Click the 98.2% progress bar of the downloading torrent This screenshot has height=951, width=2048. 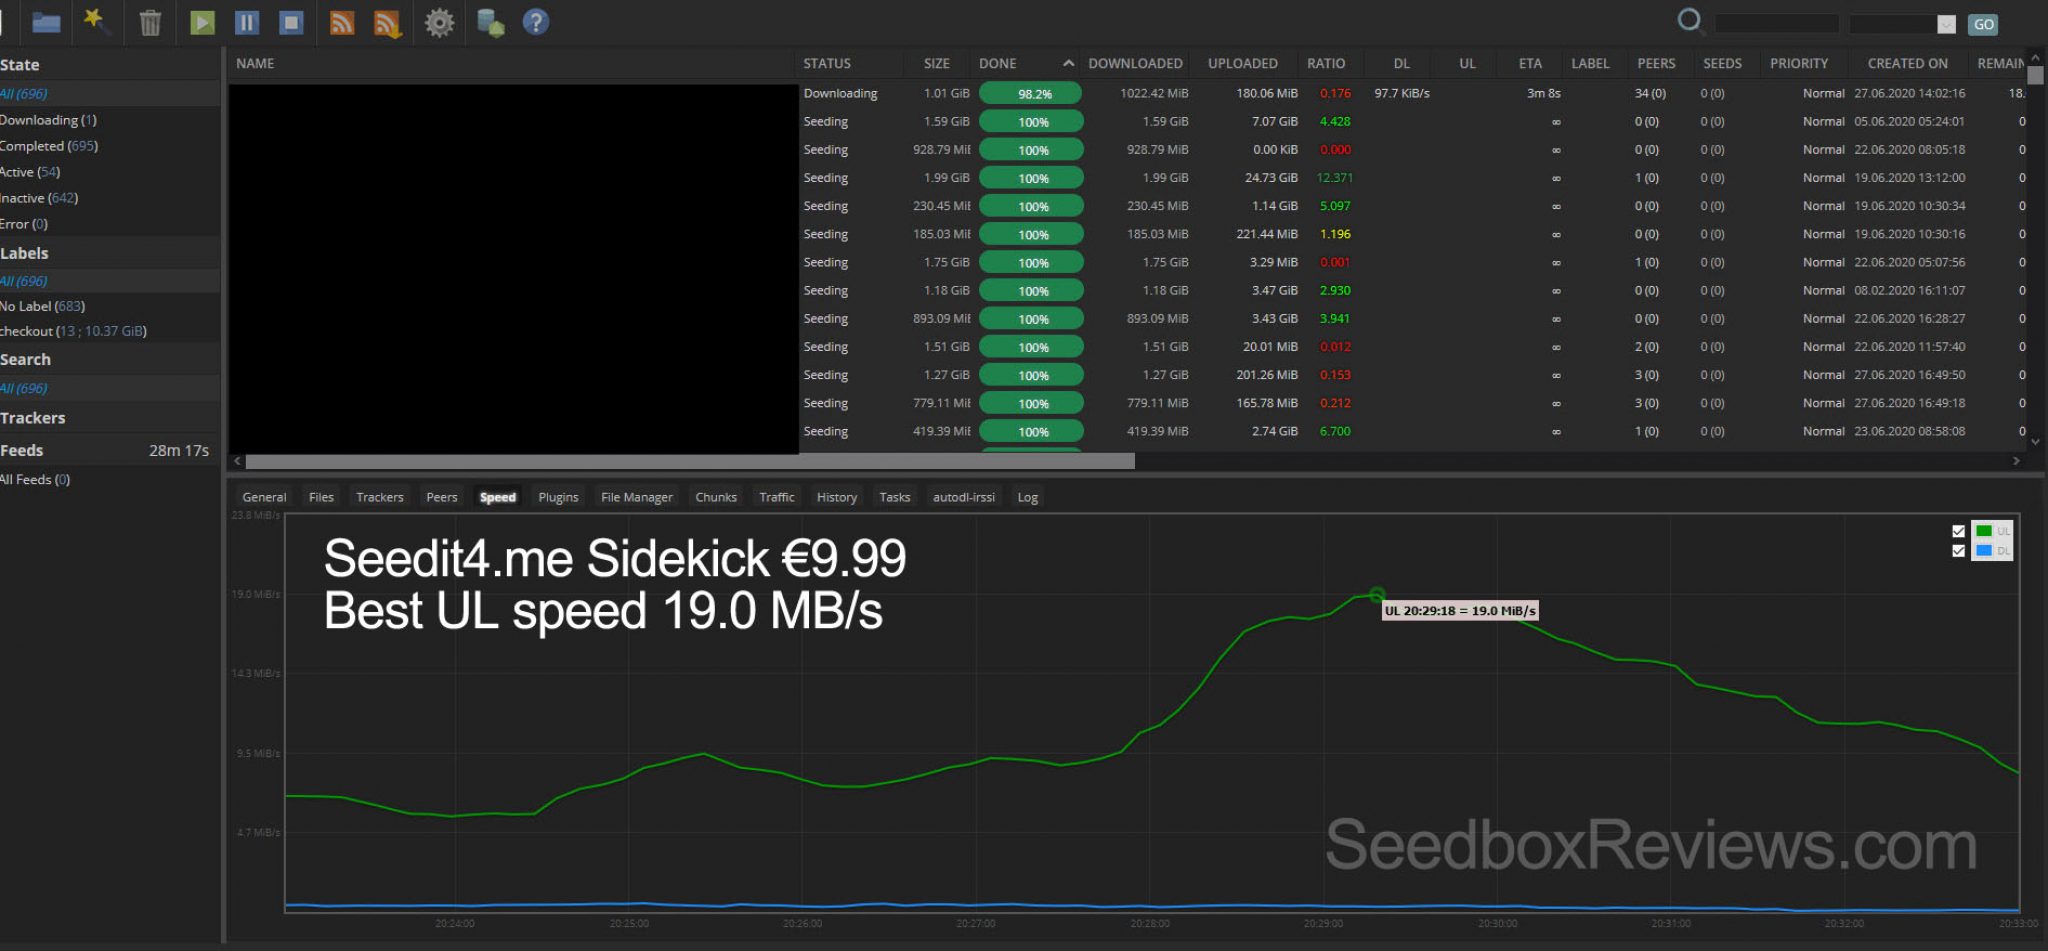[1031, 92]
